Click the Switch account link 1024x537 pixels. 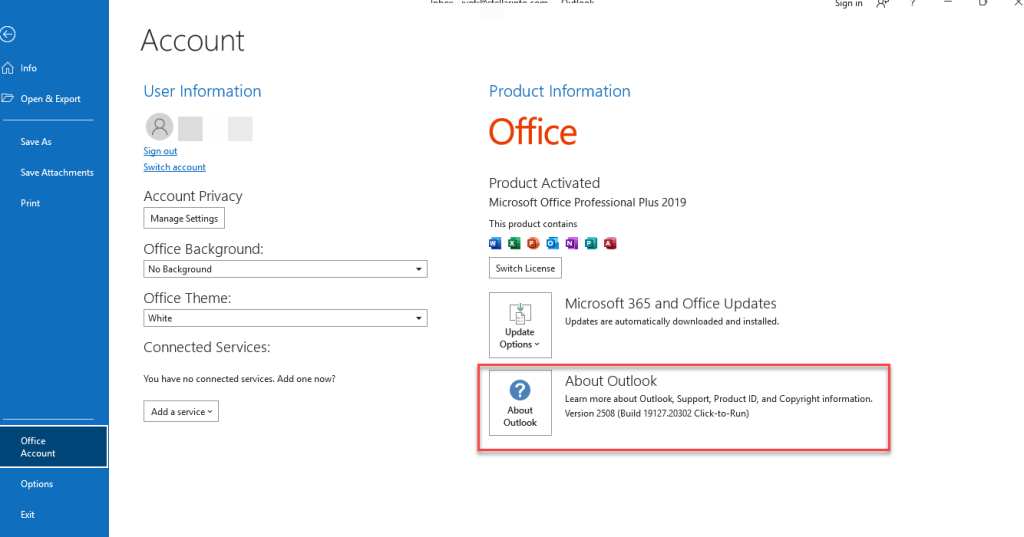(x=174, y=167)
